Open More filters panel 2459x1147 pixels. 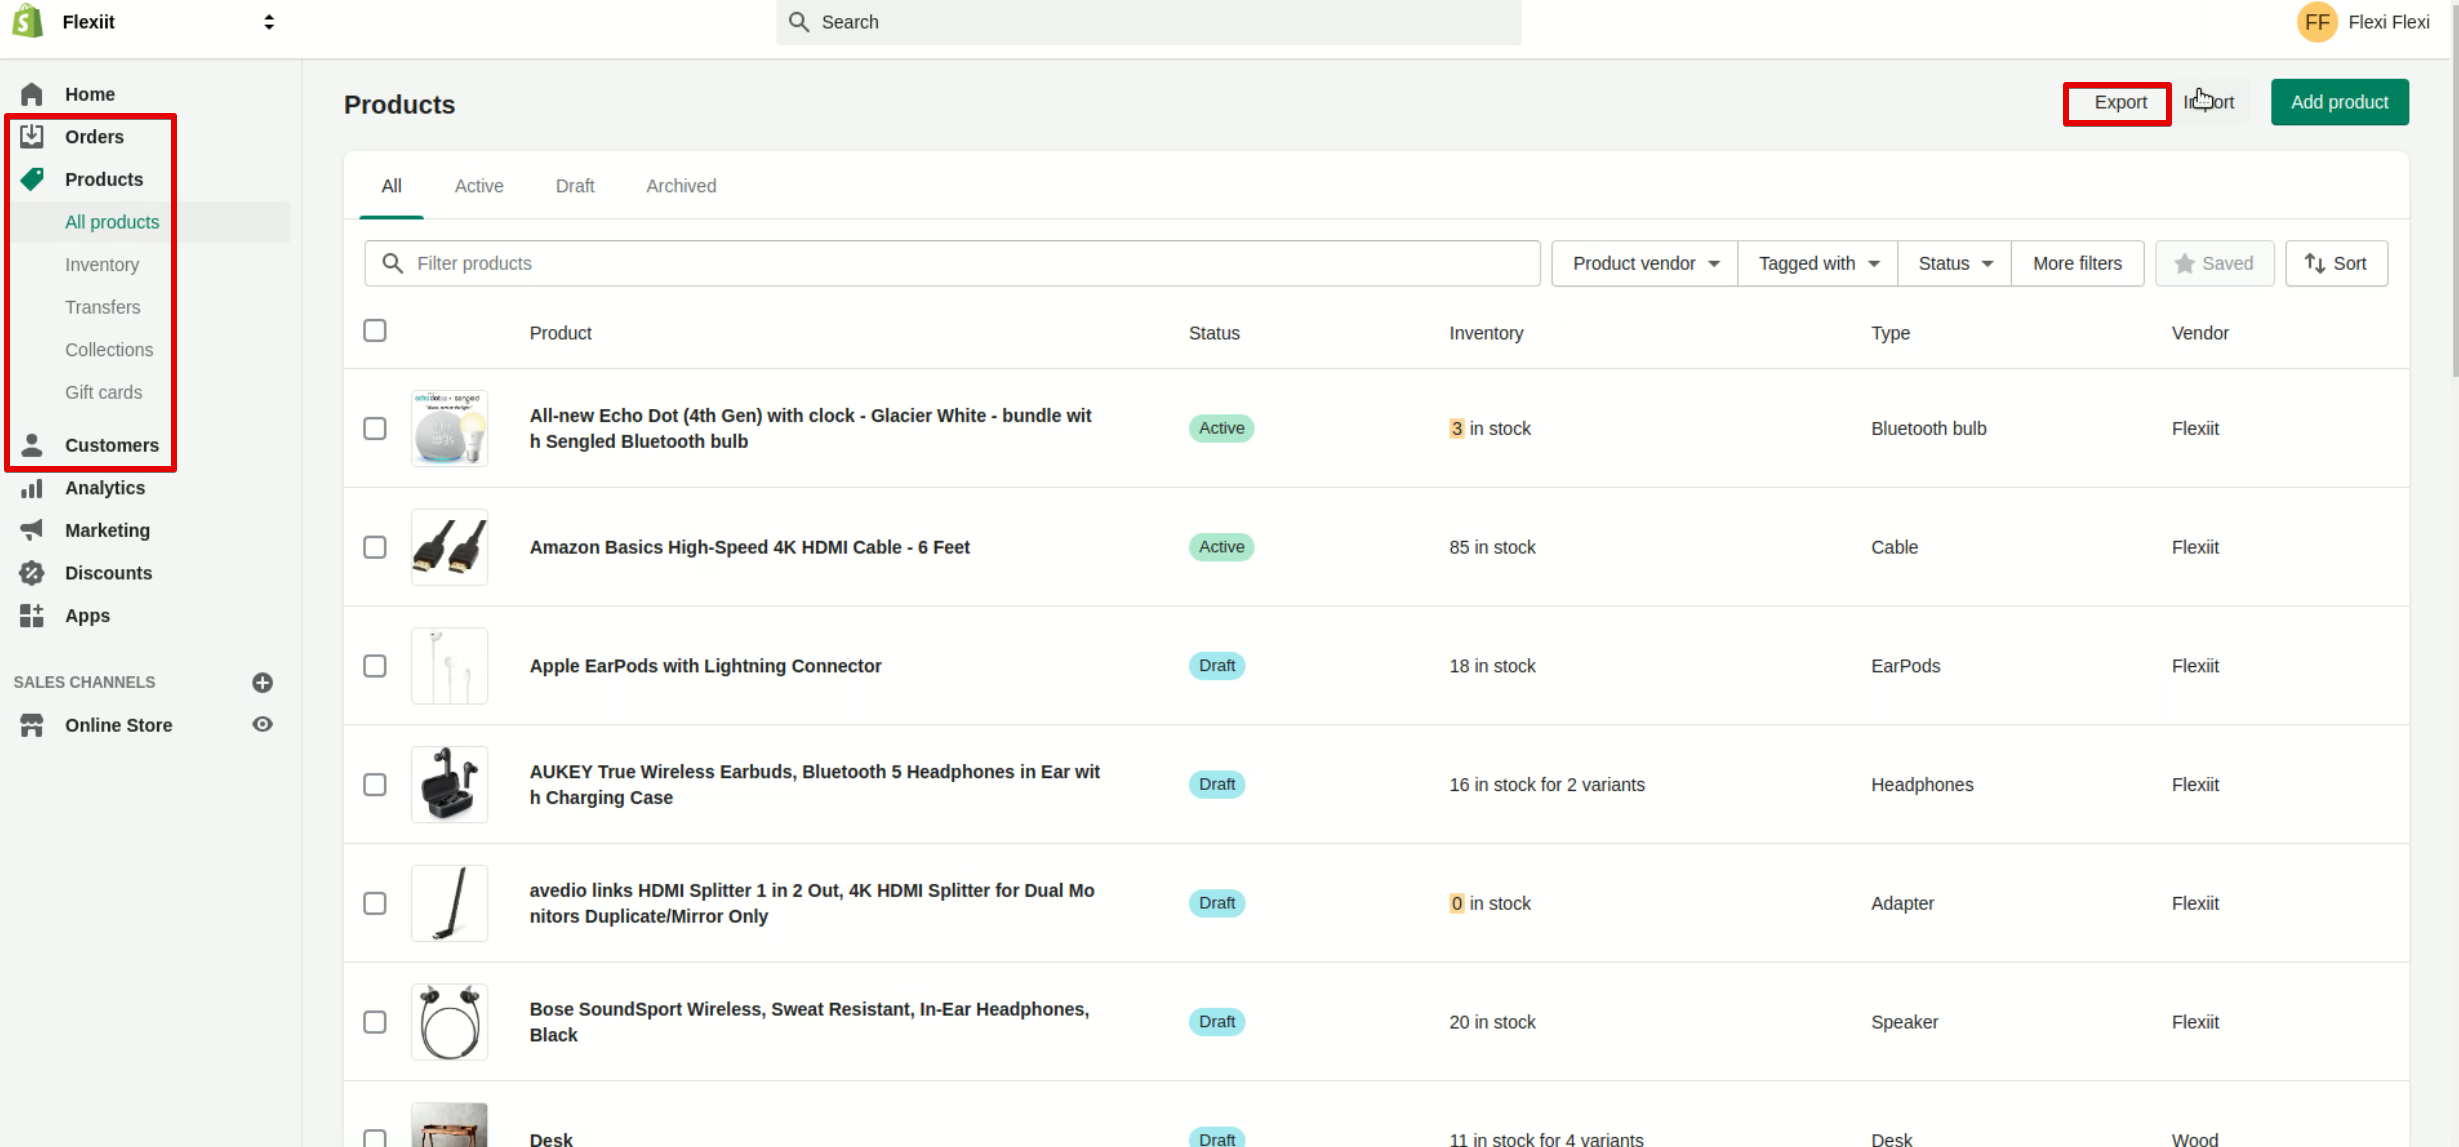[x=2077, y=263]
